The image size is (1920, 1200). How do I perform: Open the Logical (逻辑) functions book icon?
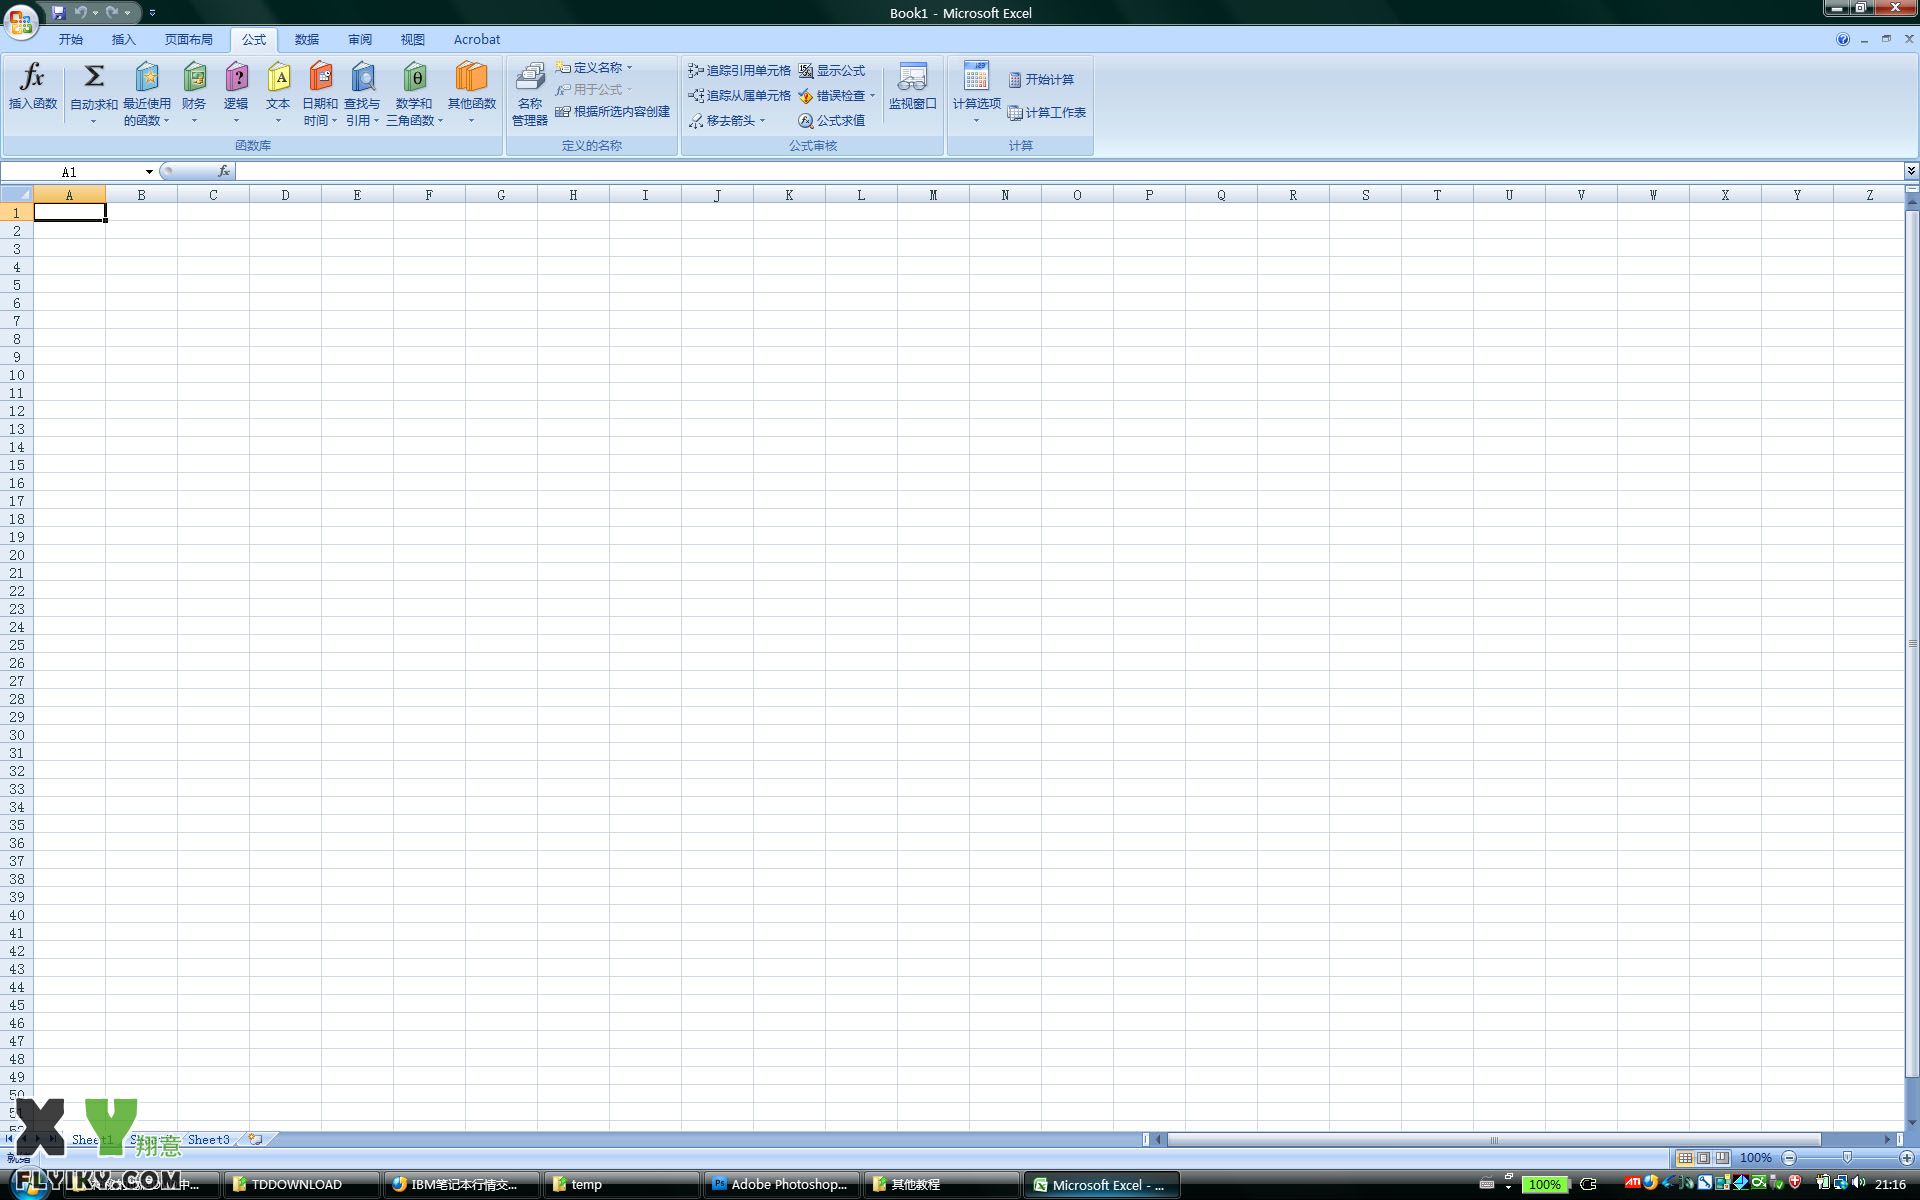pyautogui.click(x=236, y=78)
